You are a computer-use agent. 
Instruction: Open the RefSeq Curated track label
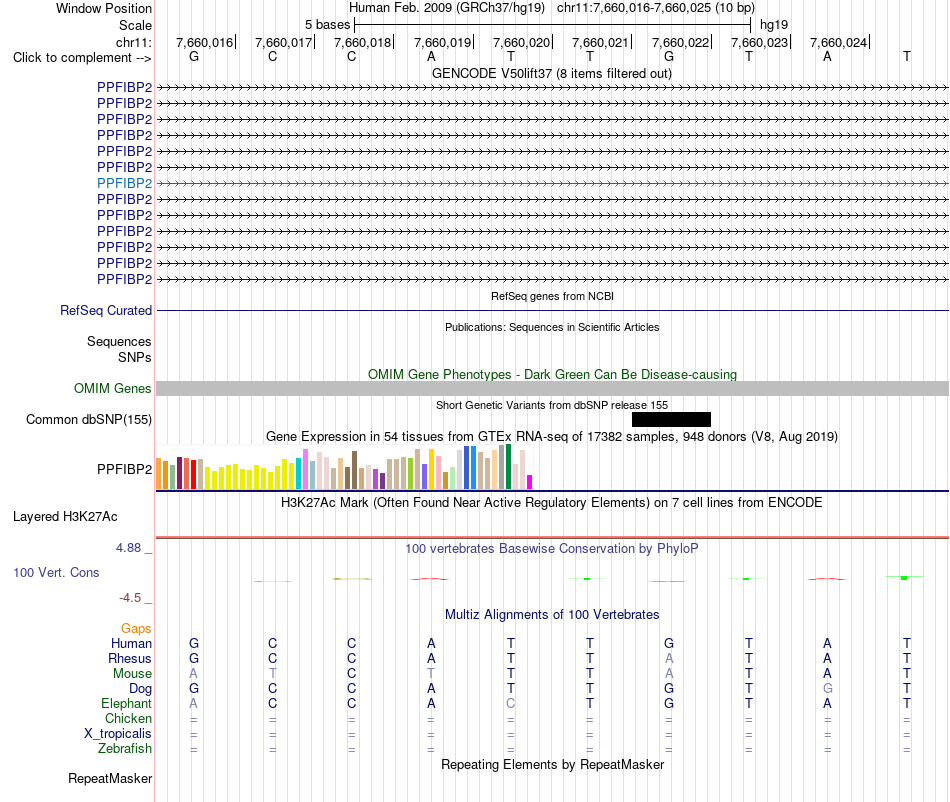105,310
